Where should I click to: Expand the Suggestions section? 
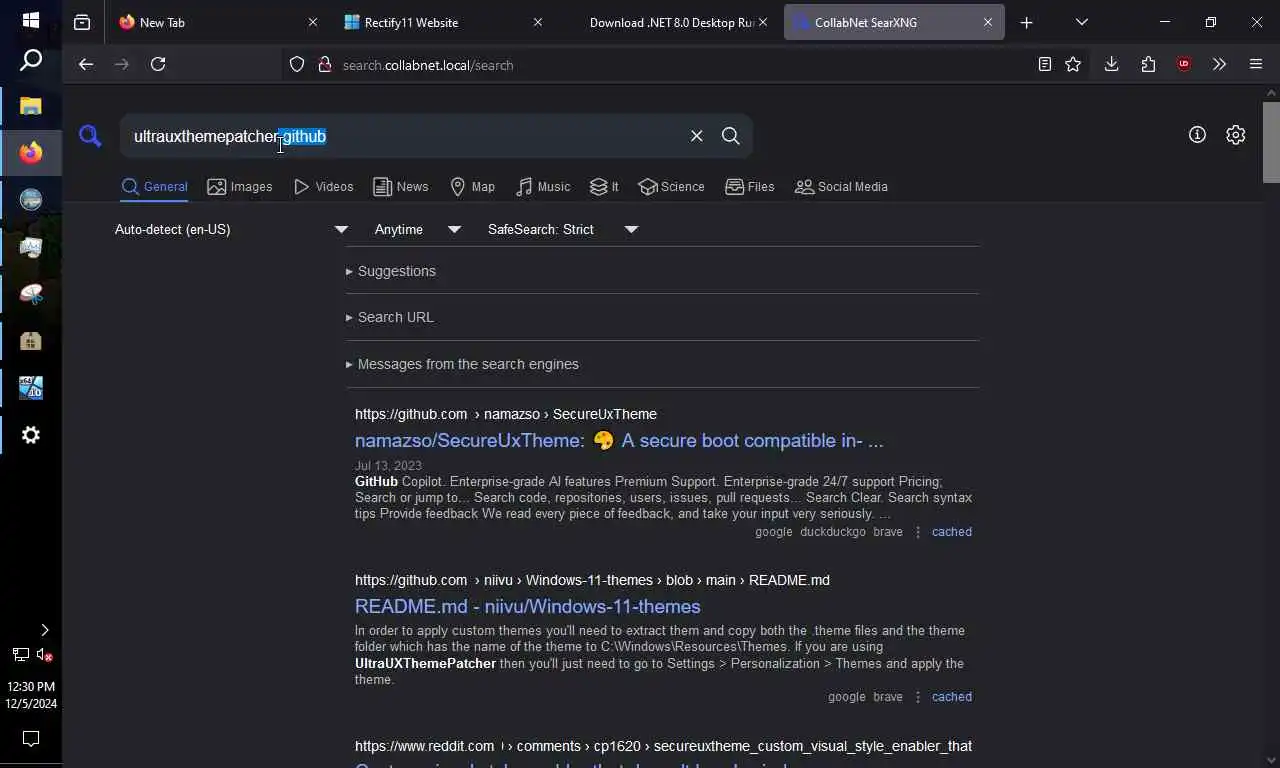pos(391,271)
